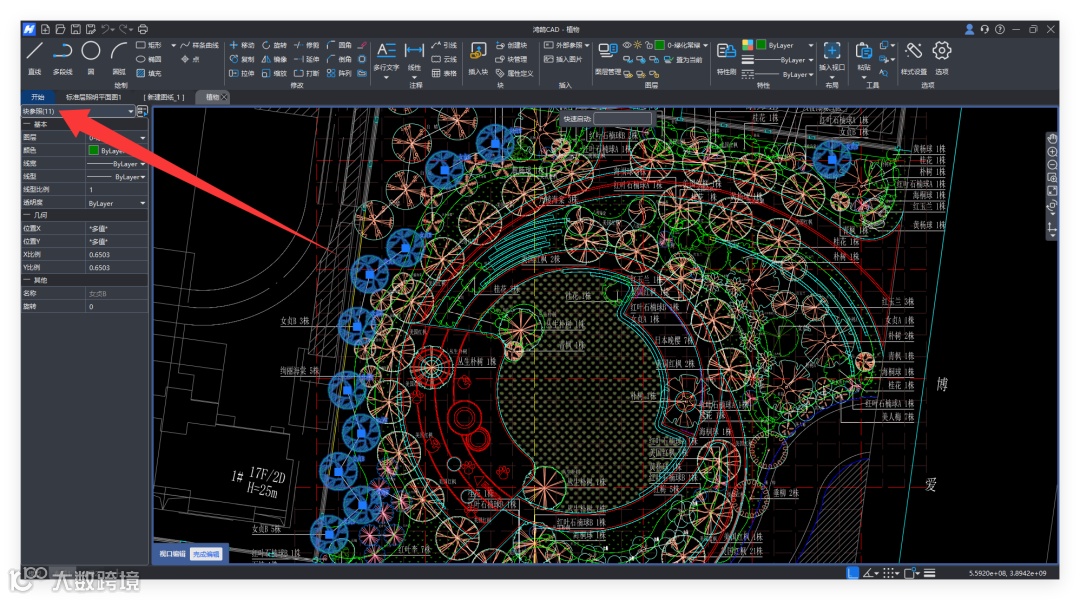Use the 延伸 extend tool
The width and height of the screenshot is (1080, 600).
coord(307,59)
